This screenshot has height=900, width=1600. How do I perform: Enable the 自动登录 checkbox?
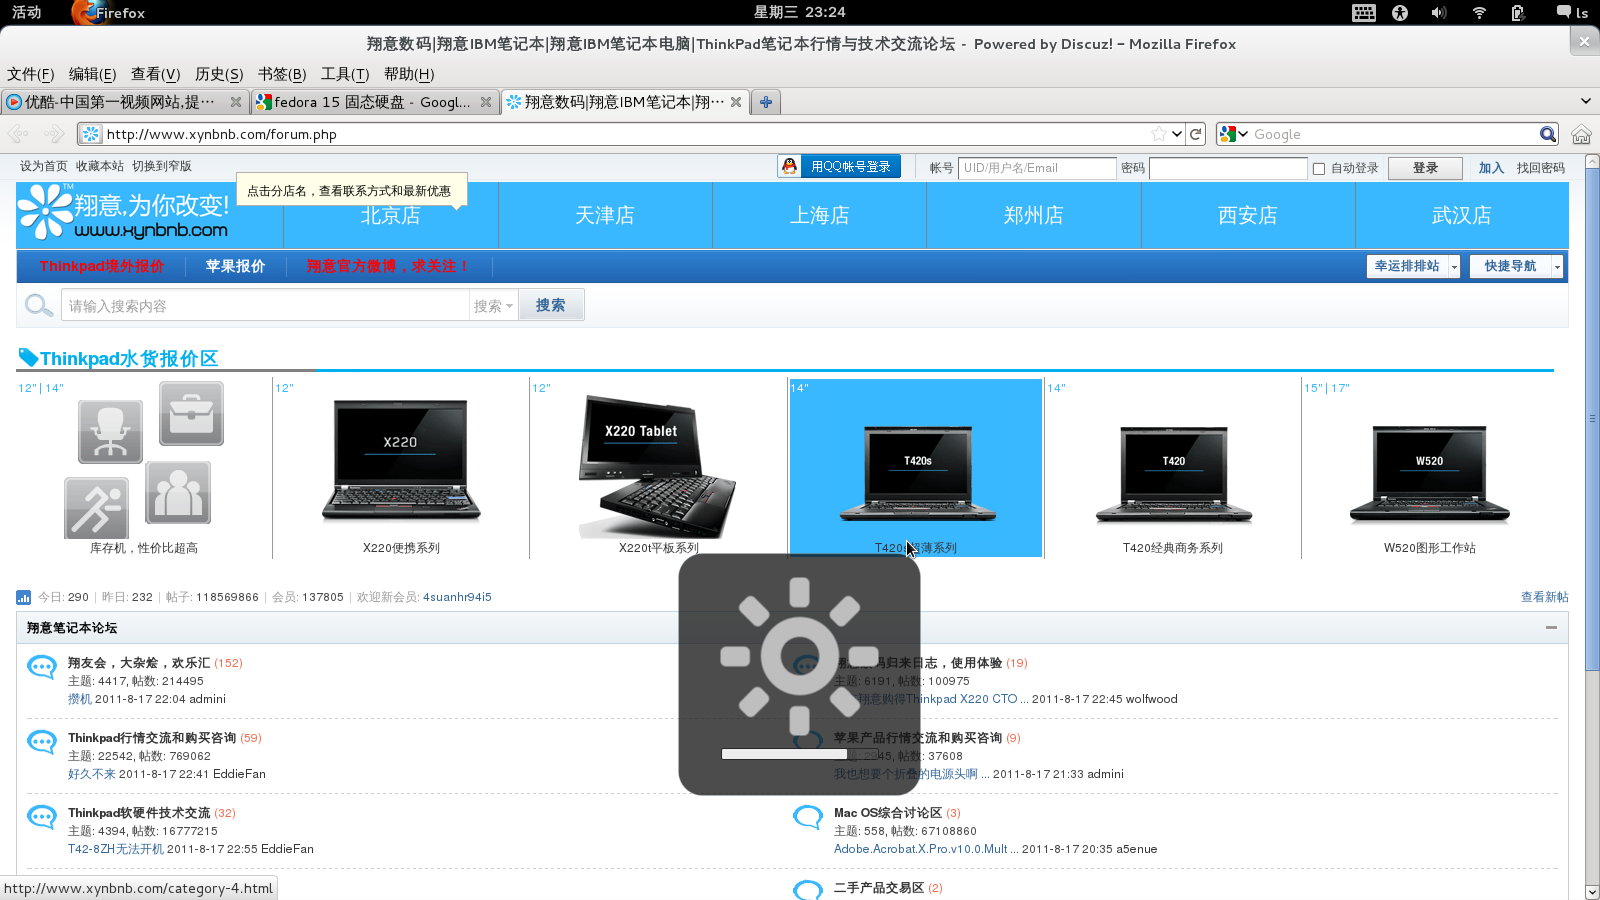[1319, 168]
